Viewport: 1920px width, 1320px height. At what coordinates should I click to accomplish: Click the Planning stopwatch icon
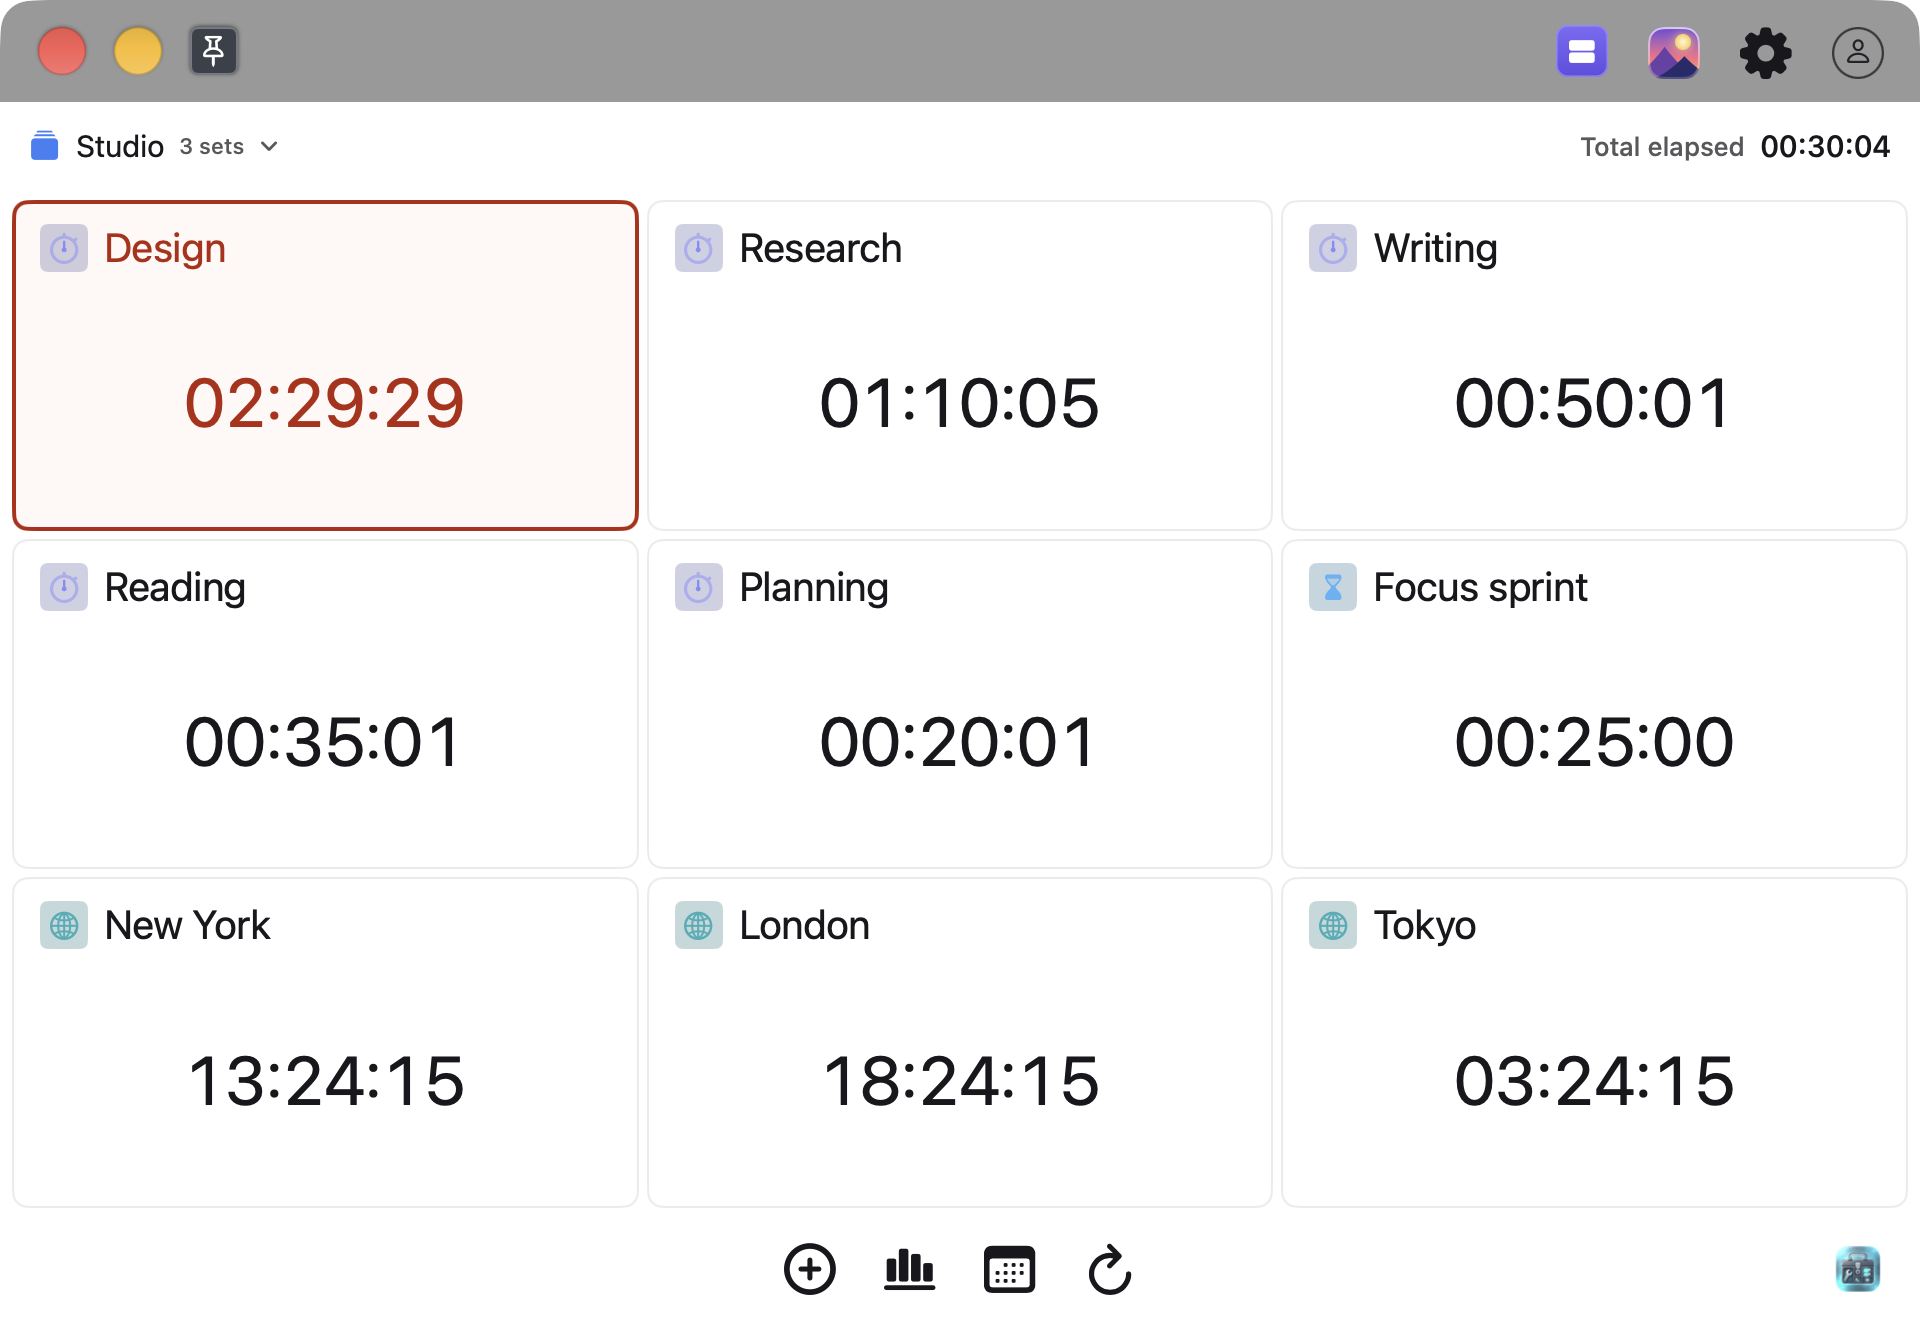(x=698, y=587)
